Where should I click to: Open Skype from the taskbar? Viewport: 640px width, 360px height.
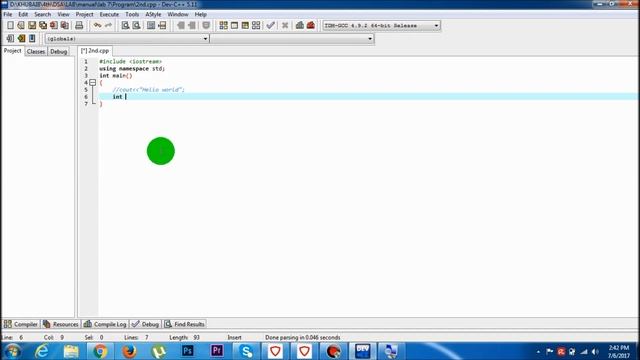coord(246,351)
